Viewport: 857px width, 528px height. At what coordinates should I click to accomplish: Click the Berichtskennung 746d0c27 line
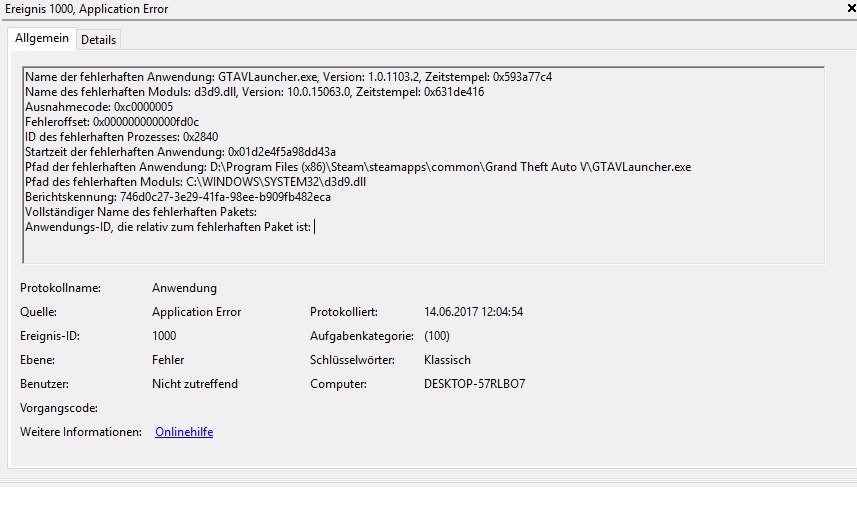tap(178, 197)
